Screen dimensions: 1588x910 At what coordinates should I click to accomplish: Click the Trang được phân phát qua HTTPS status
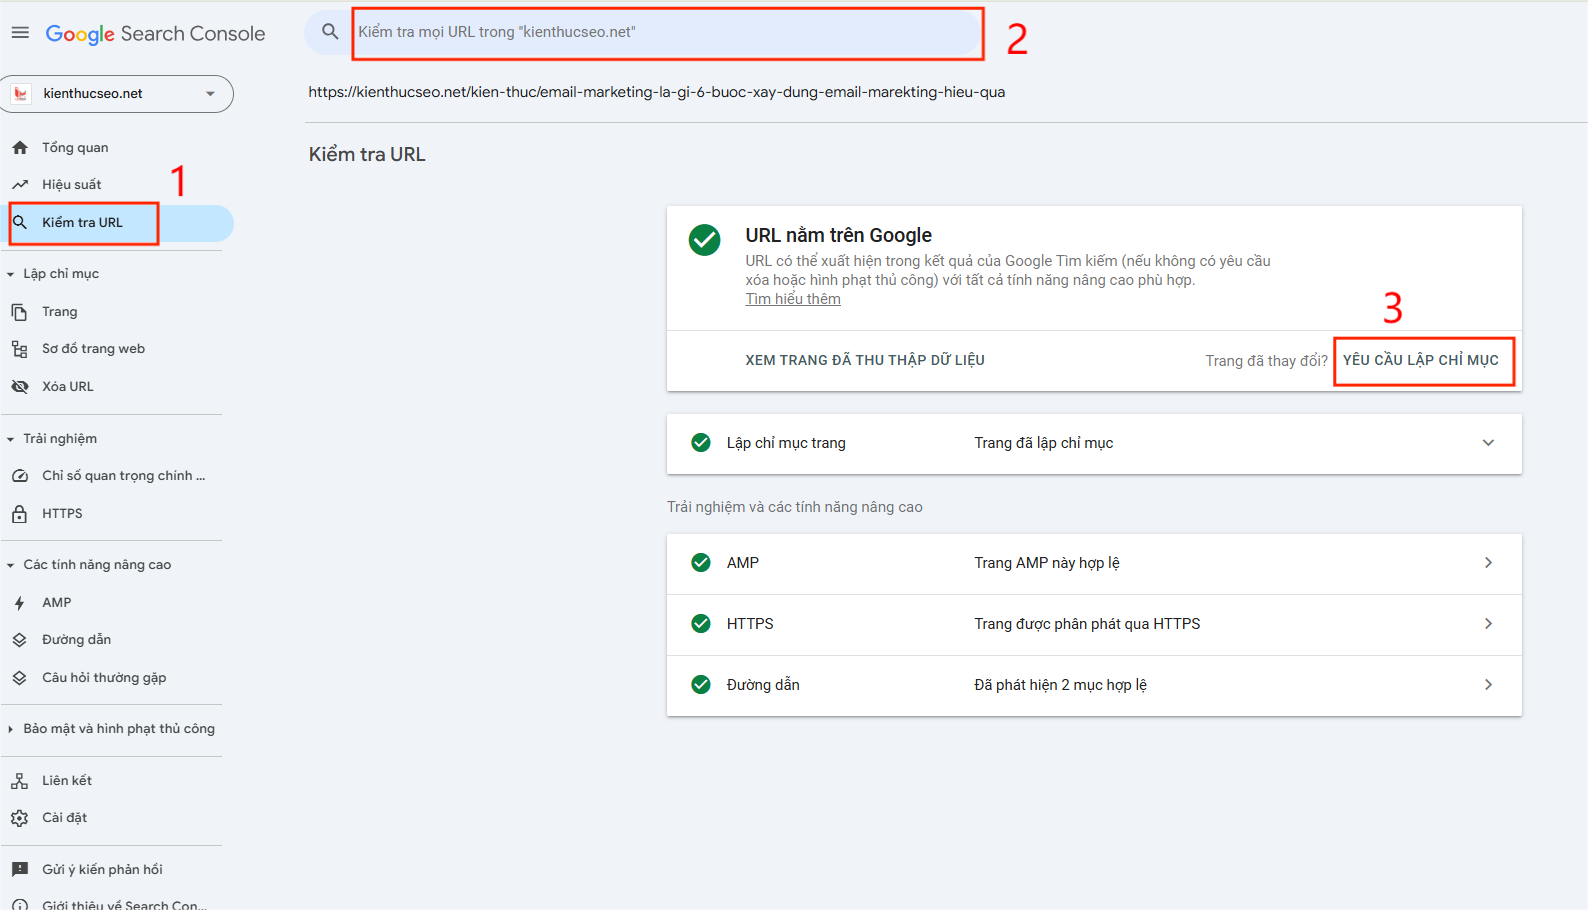pos(1087,624)
